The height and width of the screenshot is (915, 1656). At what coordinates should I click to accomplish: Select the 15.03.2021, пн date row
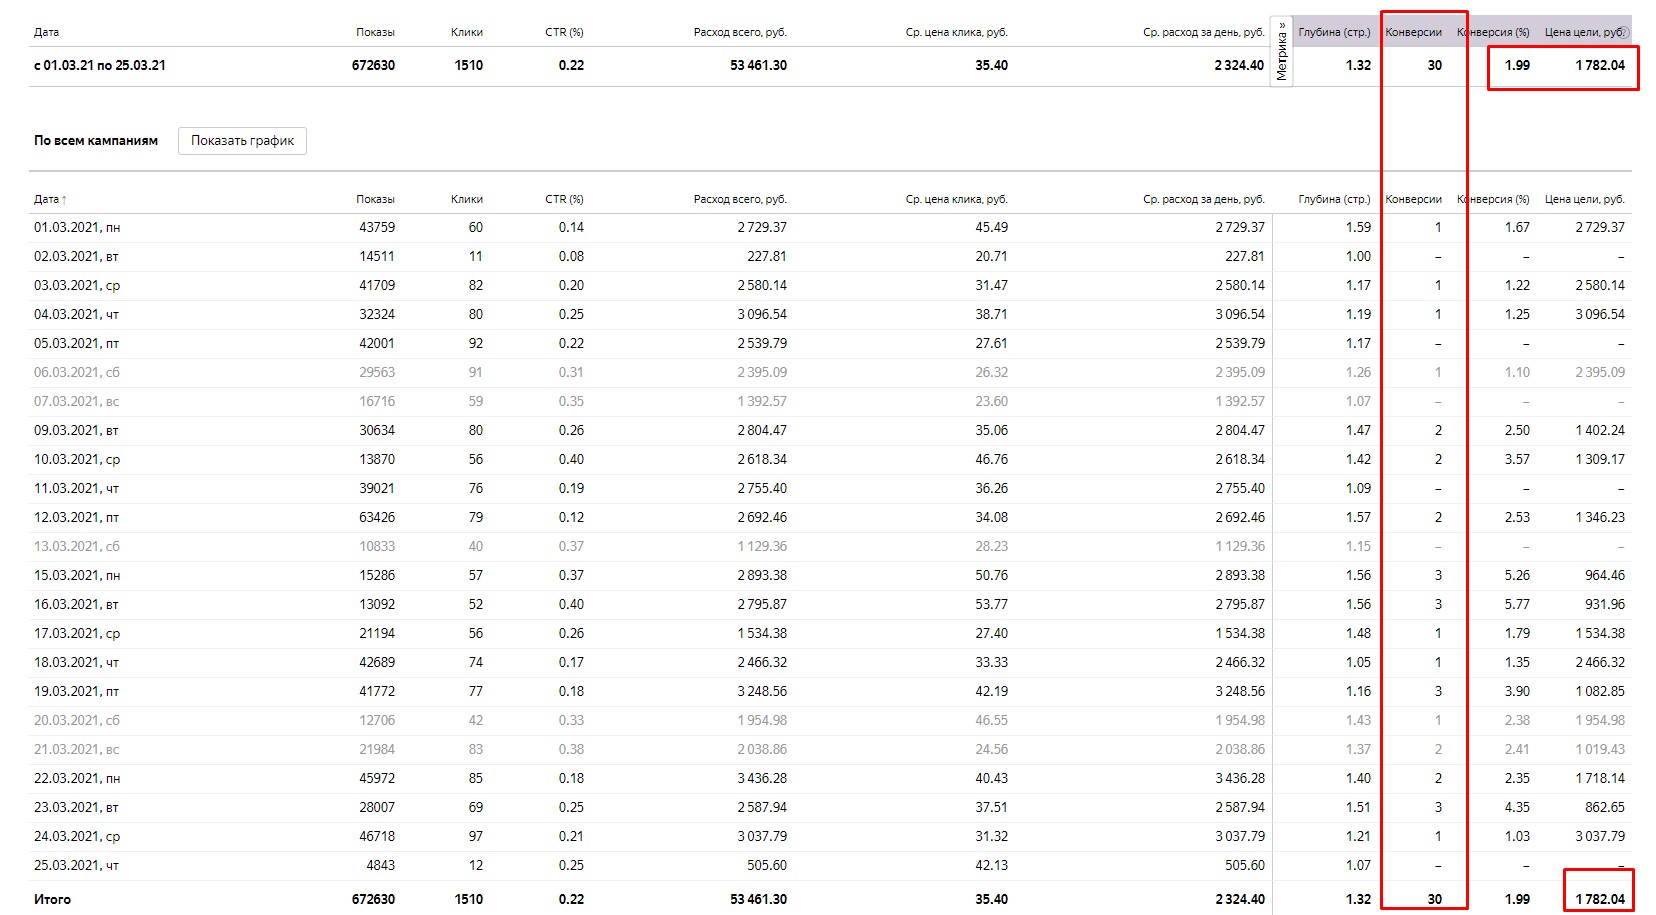(830, 576)
